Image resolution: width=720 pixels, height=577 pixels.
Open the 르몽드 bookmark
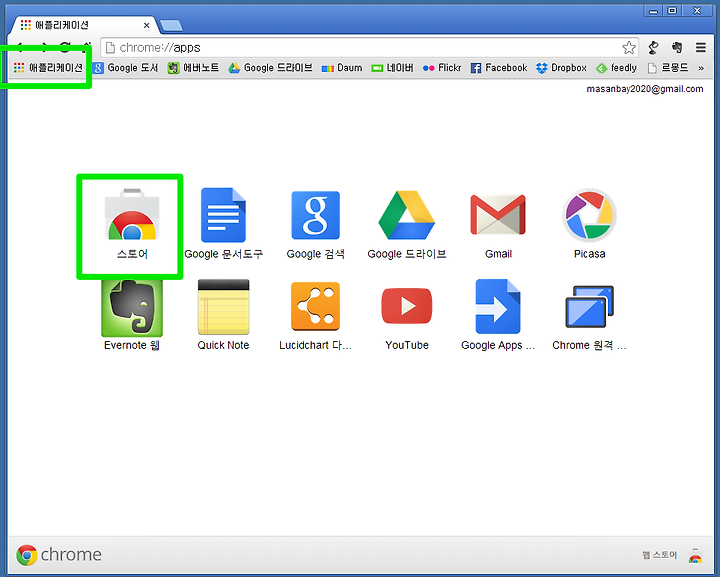pos(668,68)
